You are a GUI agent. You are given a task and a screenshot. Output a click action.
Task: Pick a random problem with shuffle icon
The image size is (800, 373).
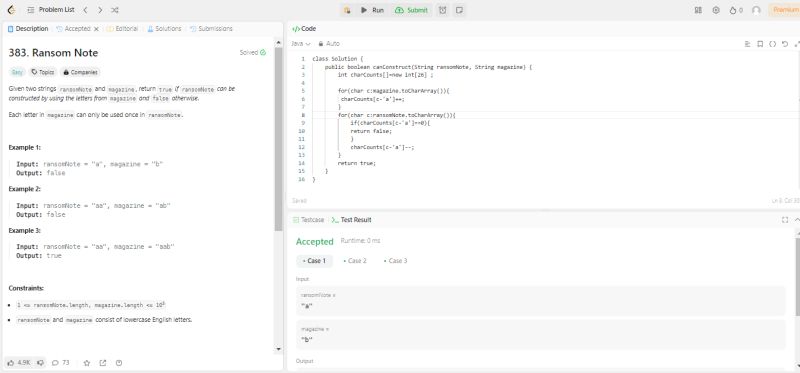tap(115, 10)
